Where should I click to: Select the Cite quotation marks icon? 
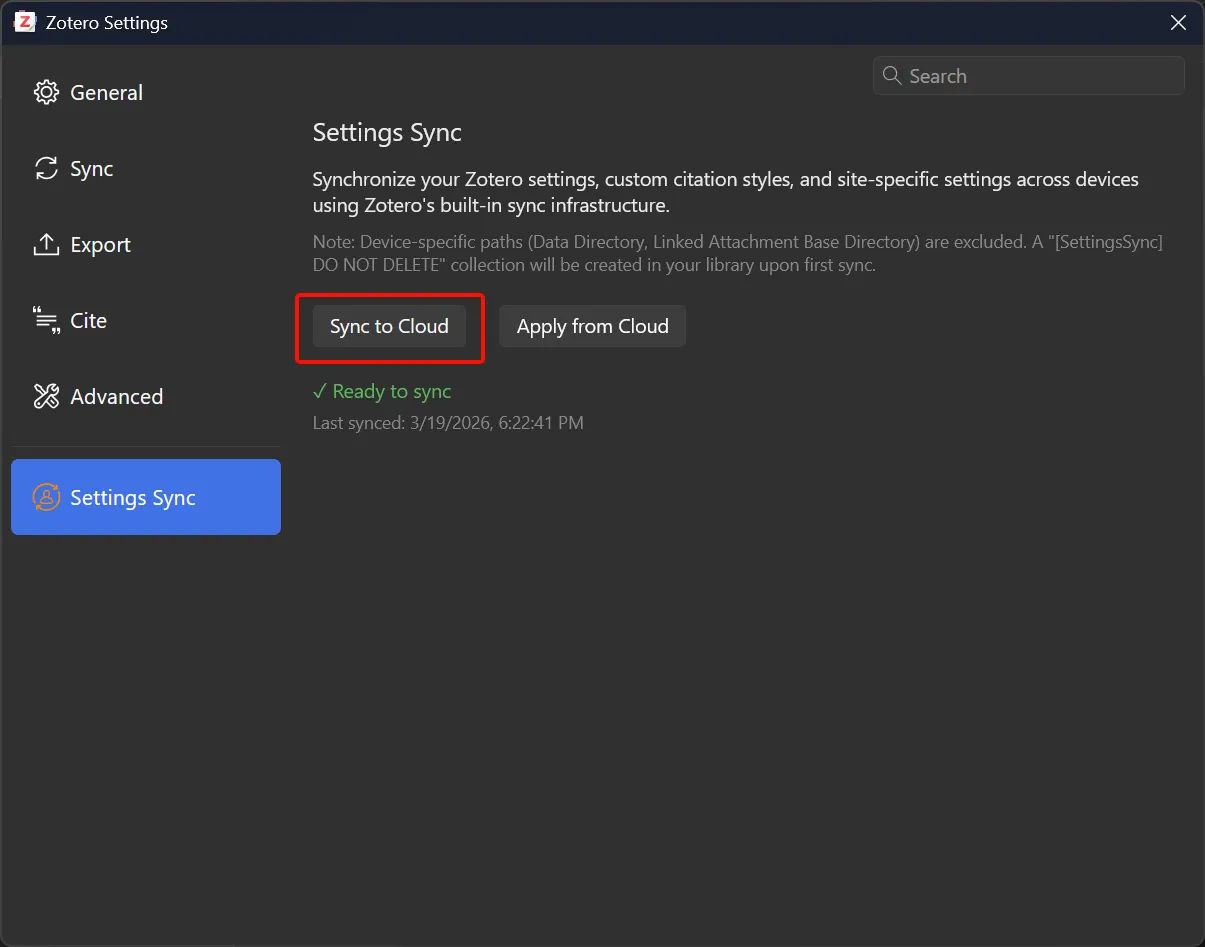click(x=46, y=320)
